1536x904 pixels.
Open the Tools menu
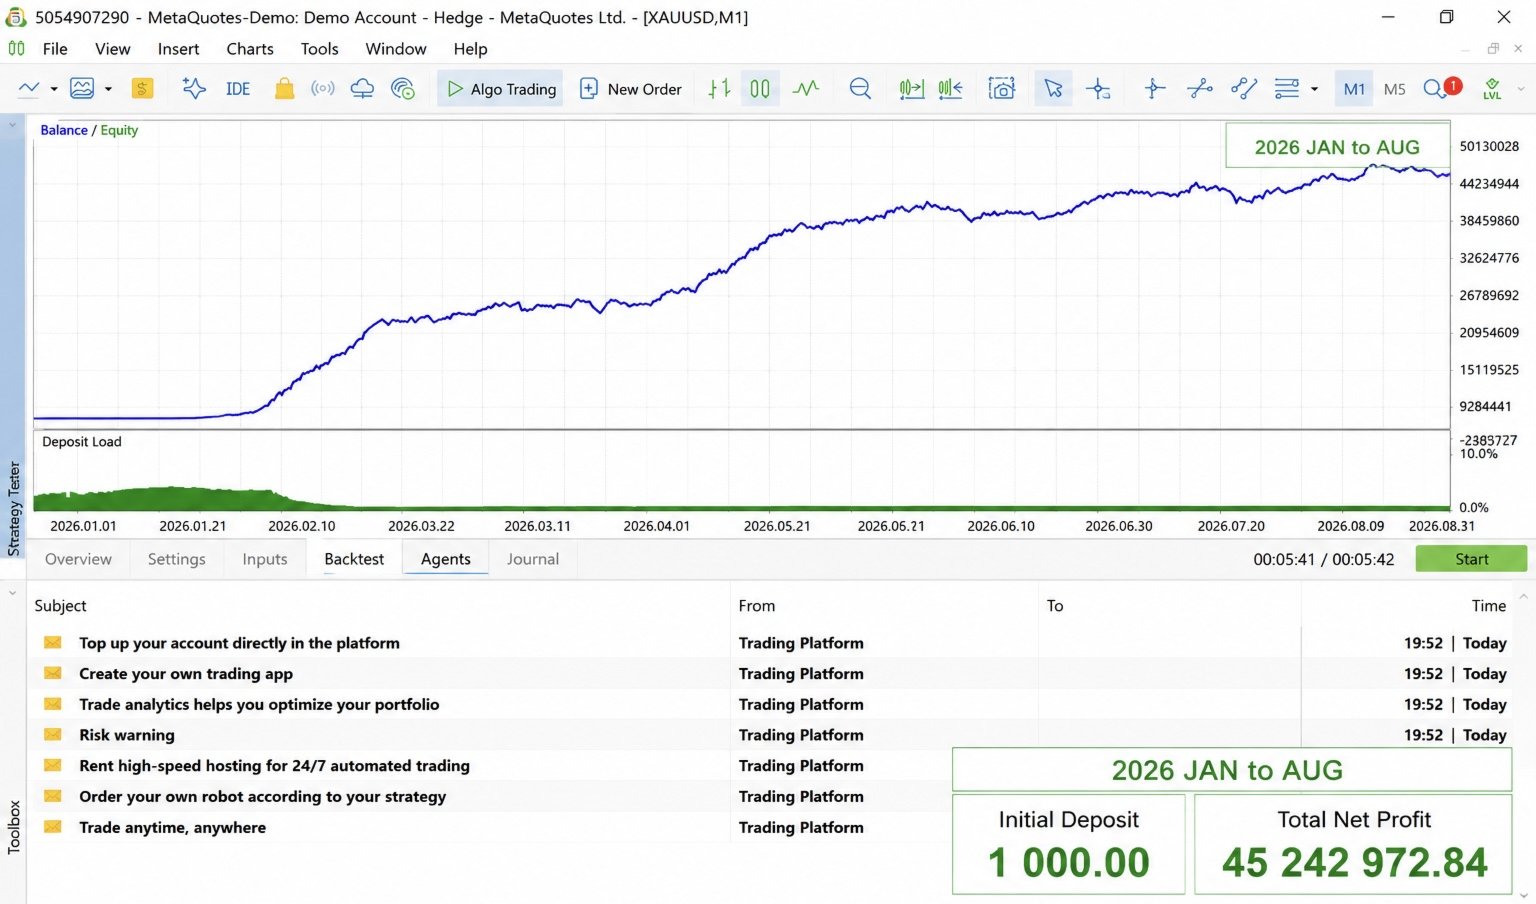point(319,49)
